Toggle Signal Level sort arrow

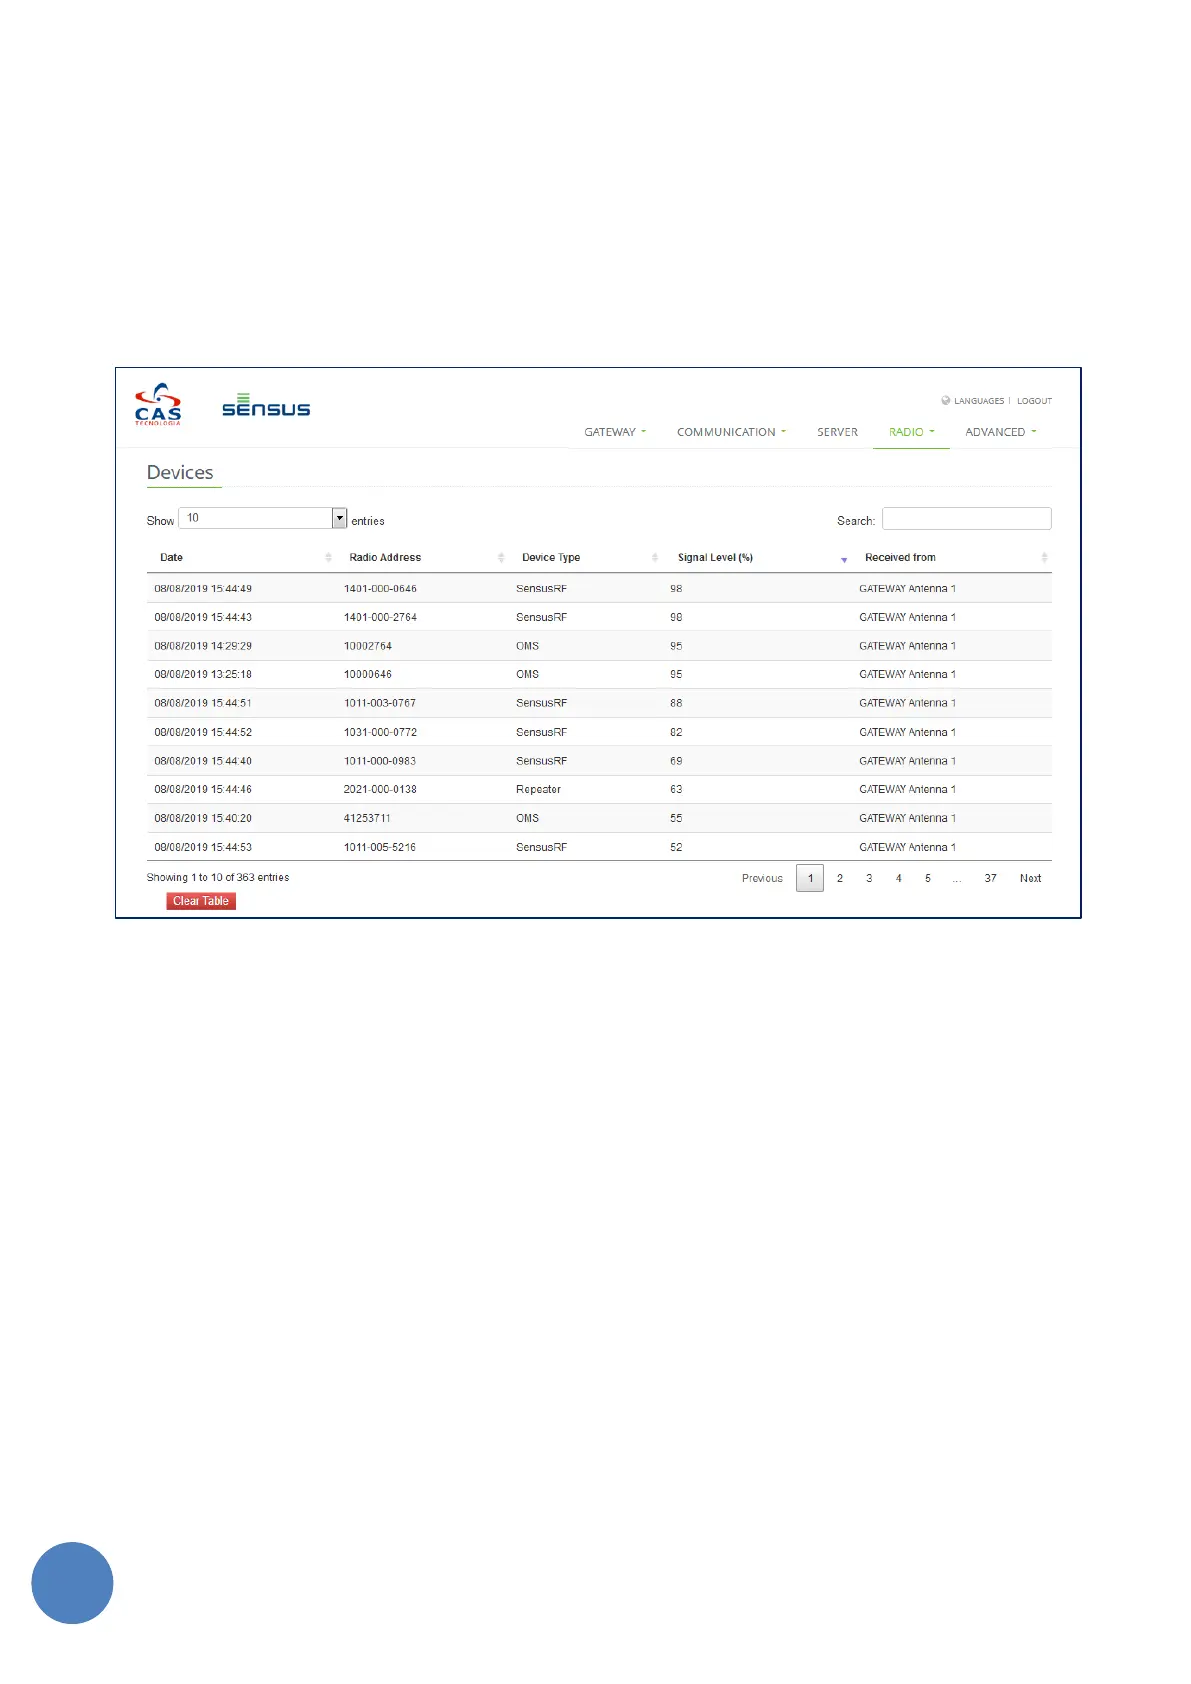coord(844,559)
